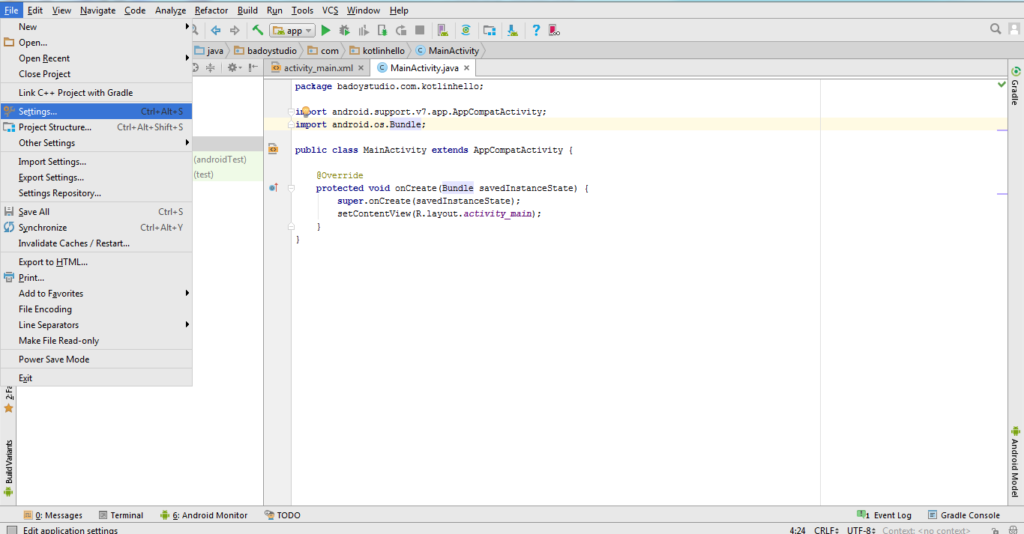Switch to the activity_main.xml tab

point(318,68)
